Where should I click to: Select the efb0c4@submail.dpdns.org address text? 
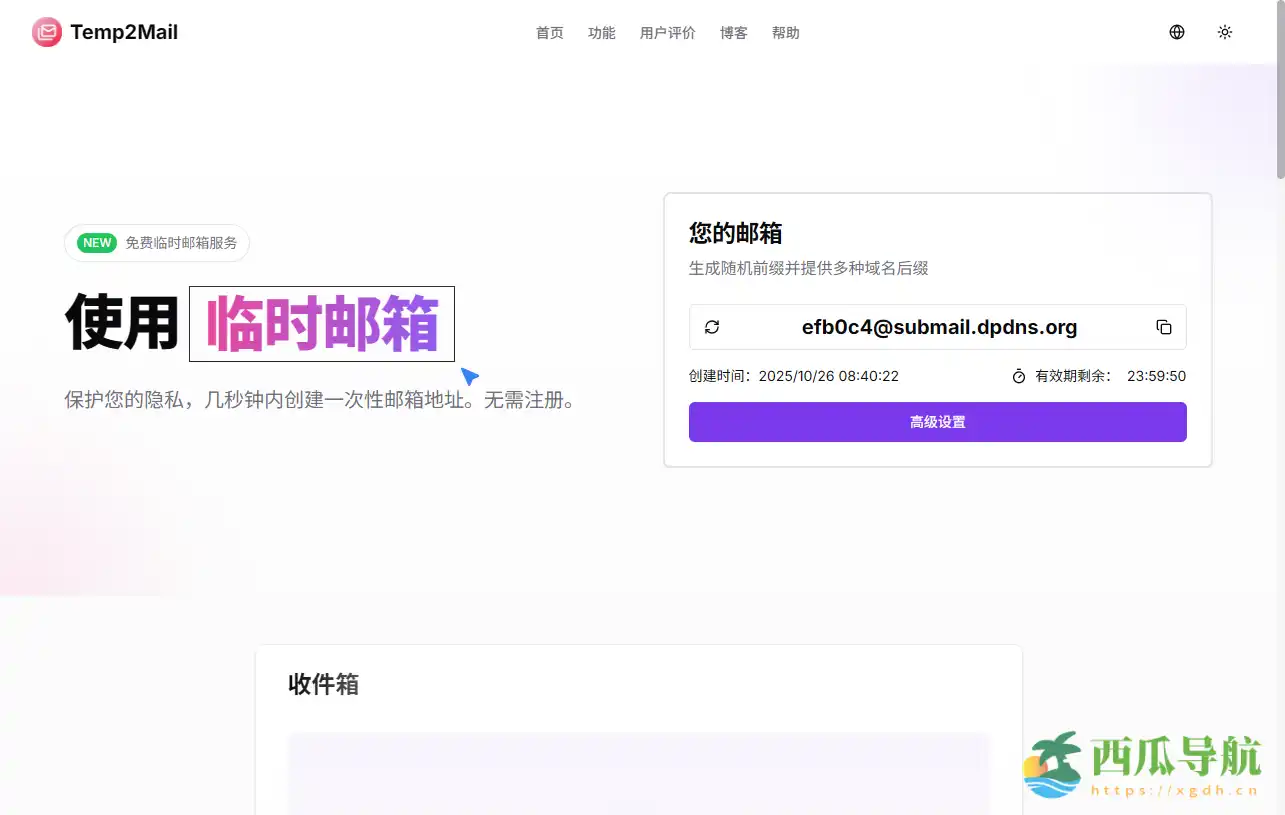[939, 327]
